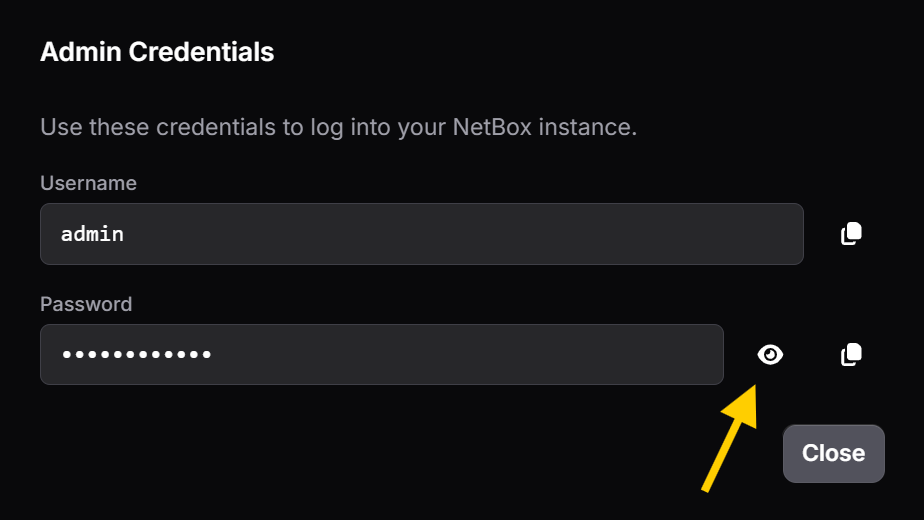Click the masked dots in Password box

click(x=136, y=354)
